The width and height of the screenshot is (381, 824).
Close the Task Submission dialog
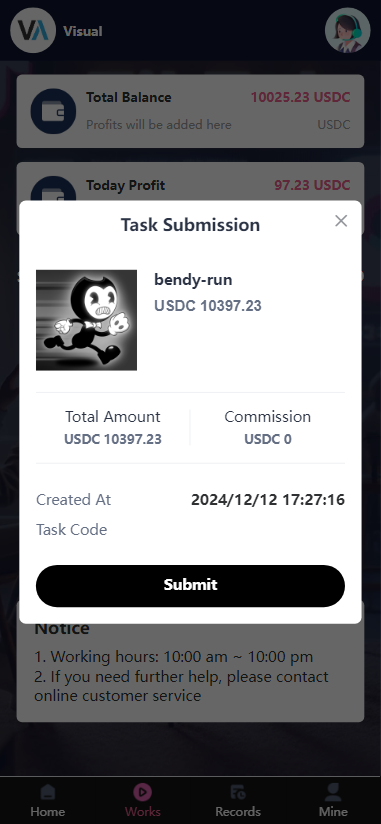coord(341,221)
